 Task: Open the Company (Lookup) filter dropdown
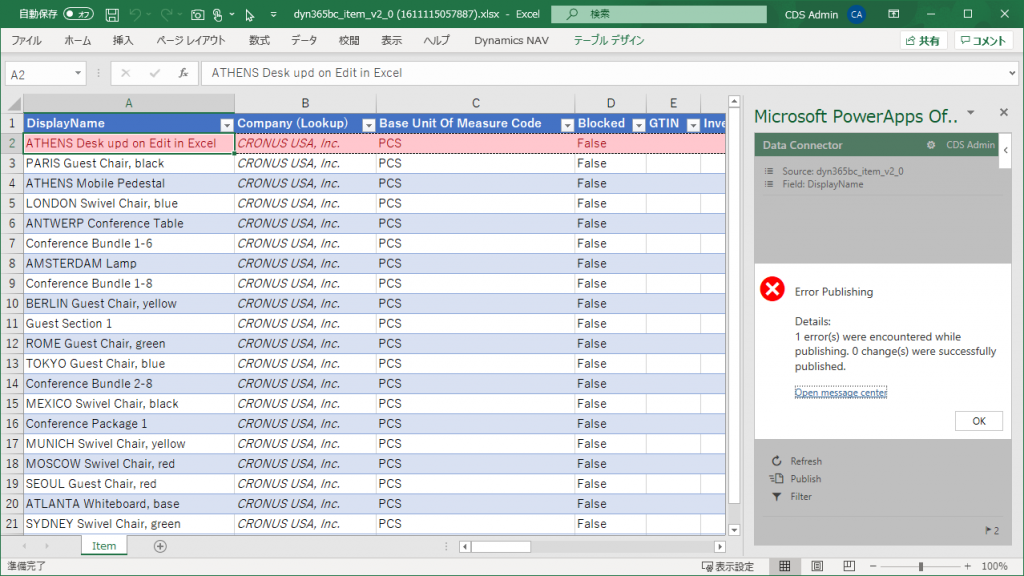(x=368, y=125)
